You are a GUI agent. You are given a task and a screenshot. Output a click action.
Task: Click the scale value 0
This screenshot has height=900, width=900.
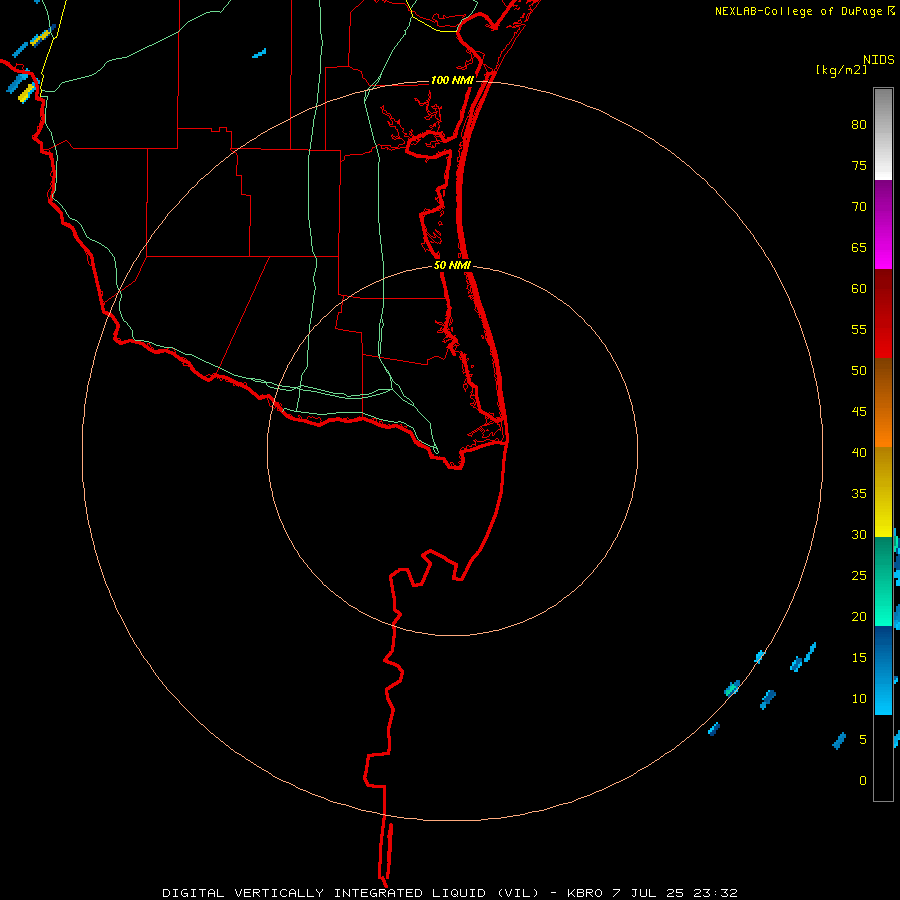click(863, 781)
